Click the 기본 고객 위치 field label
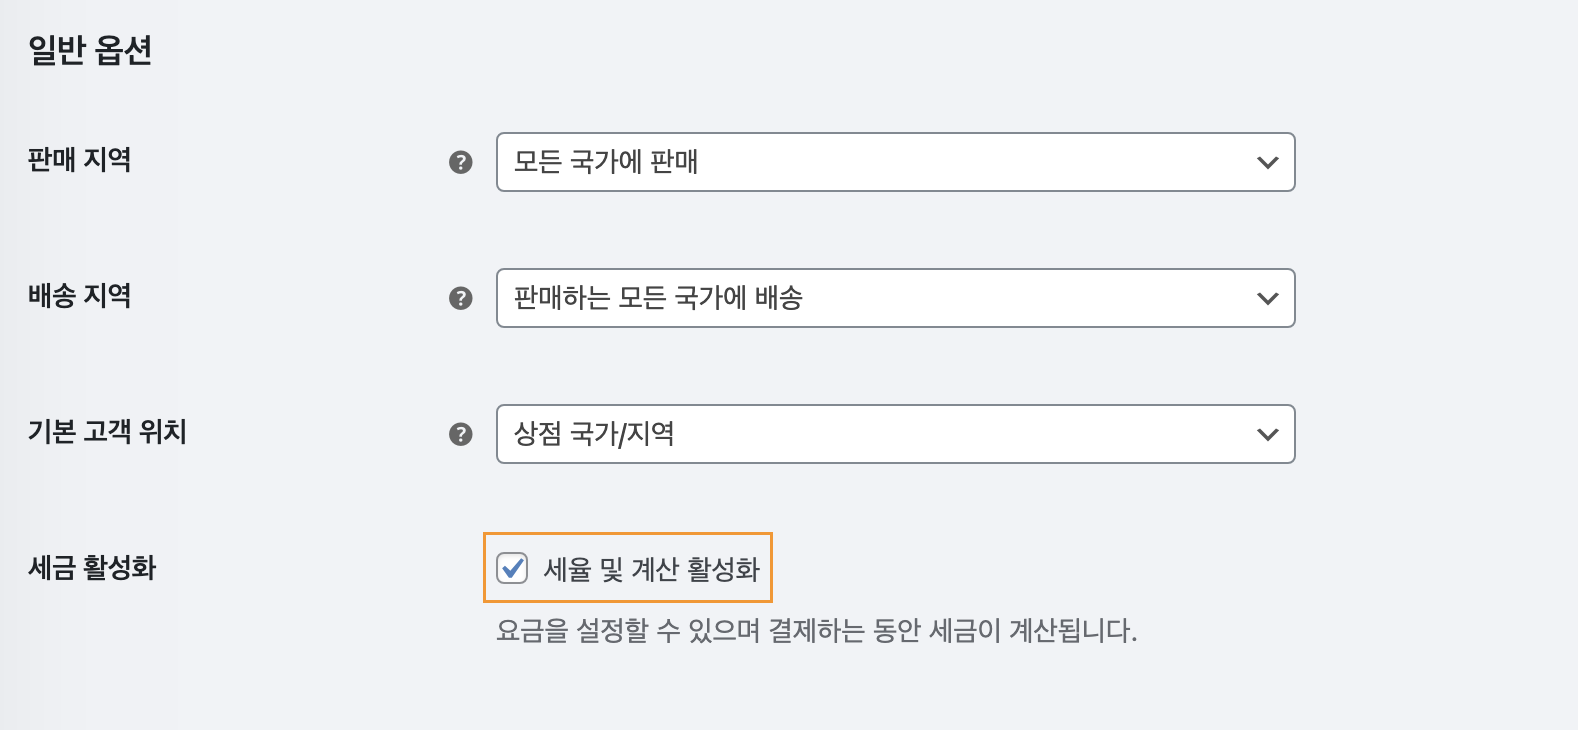The image size is (1578, 730). (x=107, y=432)
